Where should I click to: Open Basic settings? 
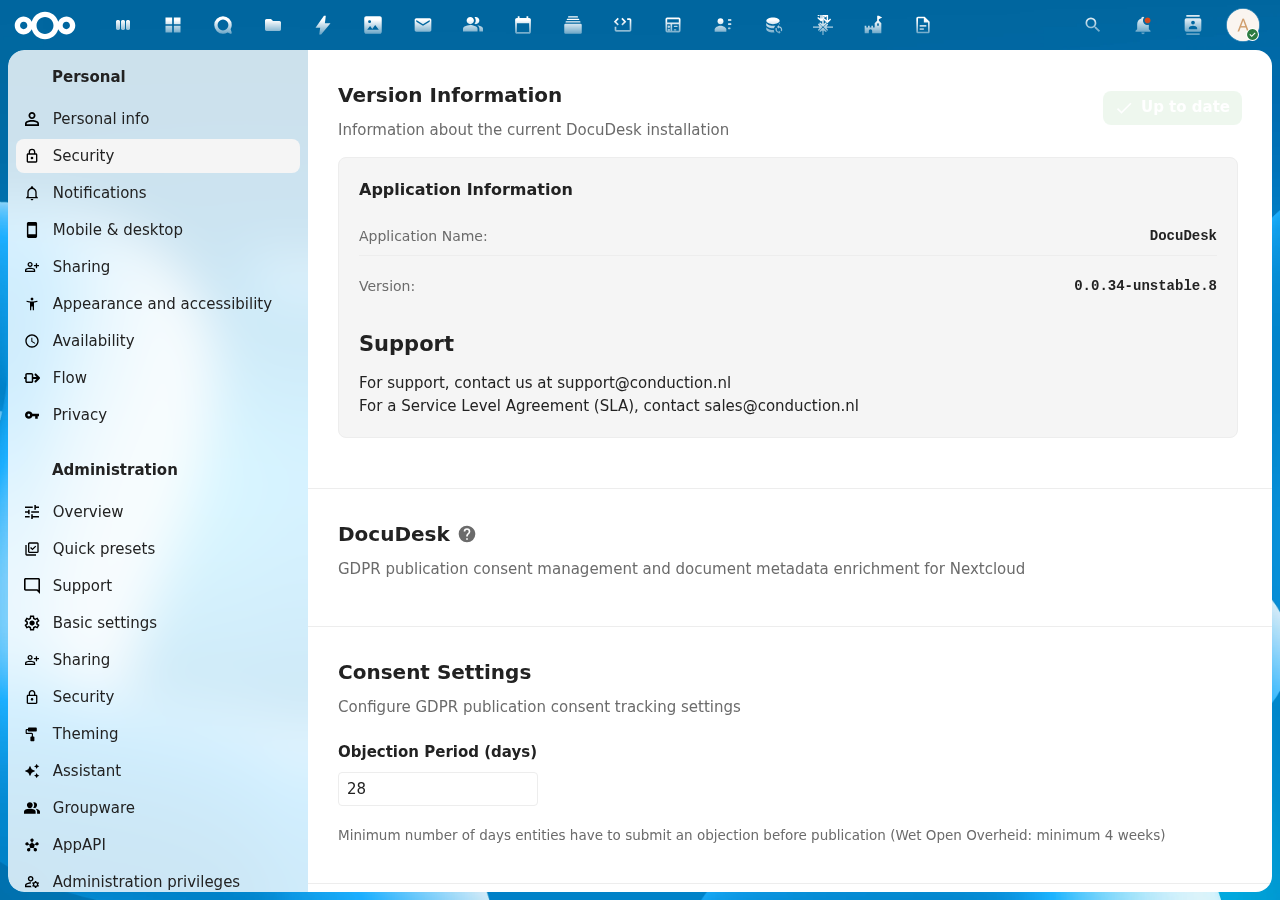158,623
